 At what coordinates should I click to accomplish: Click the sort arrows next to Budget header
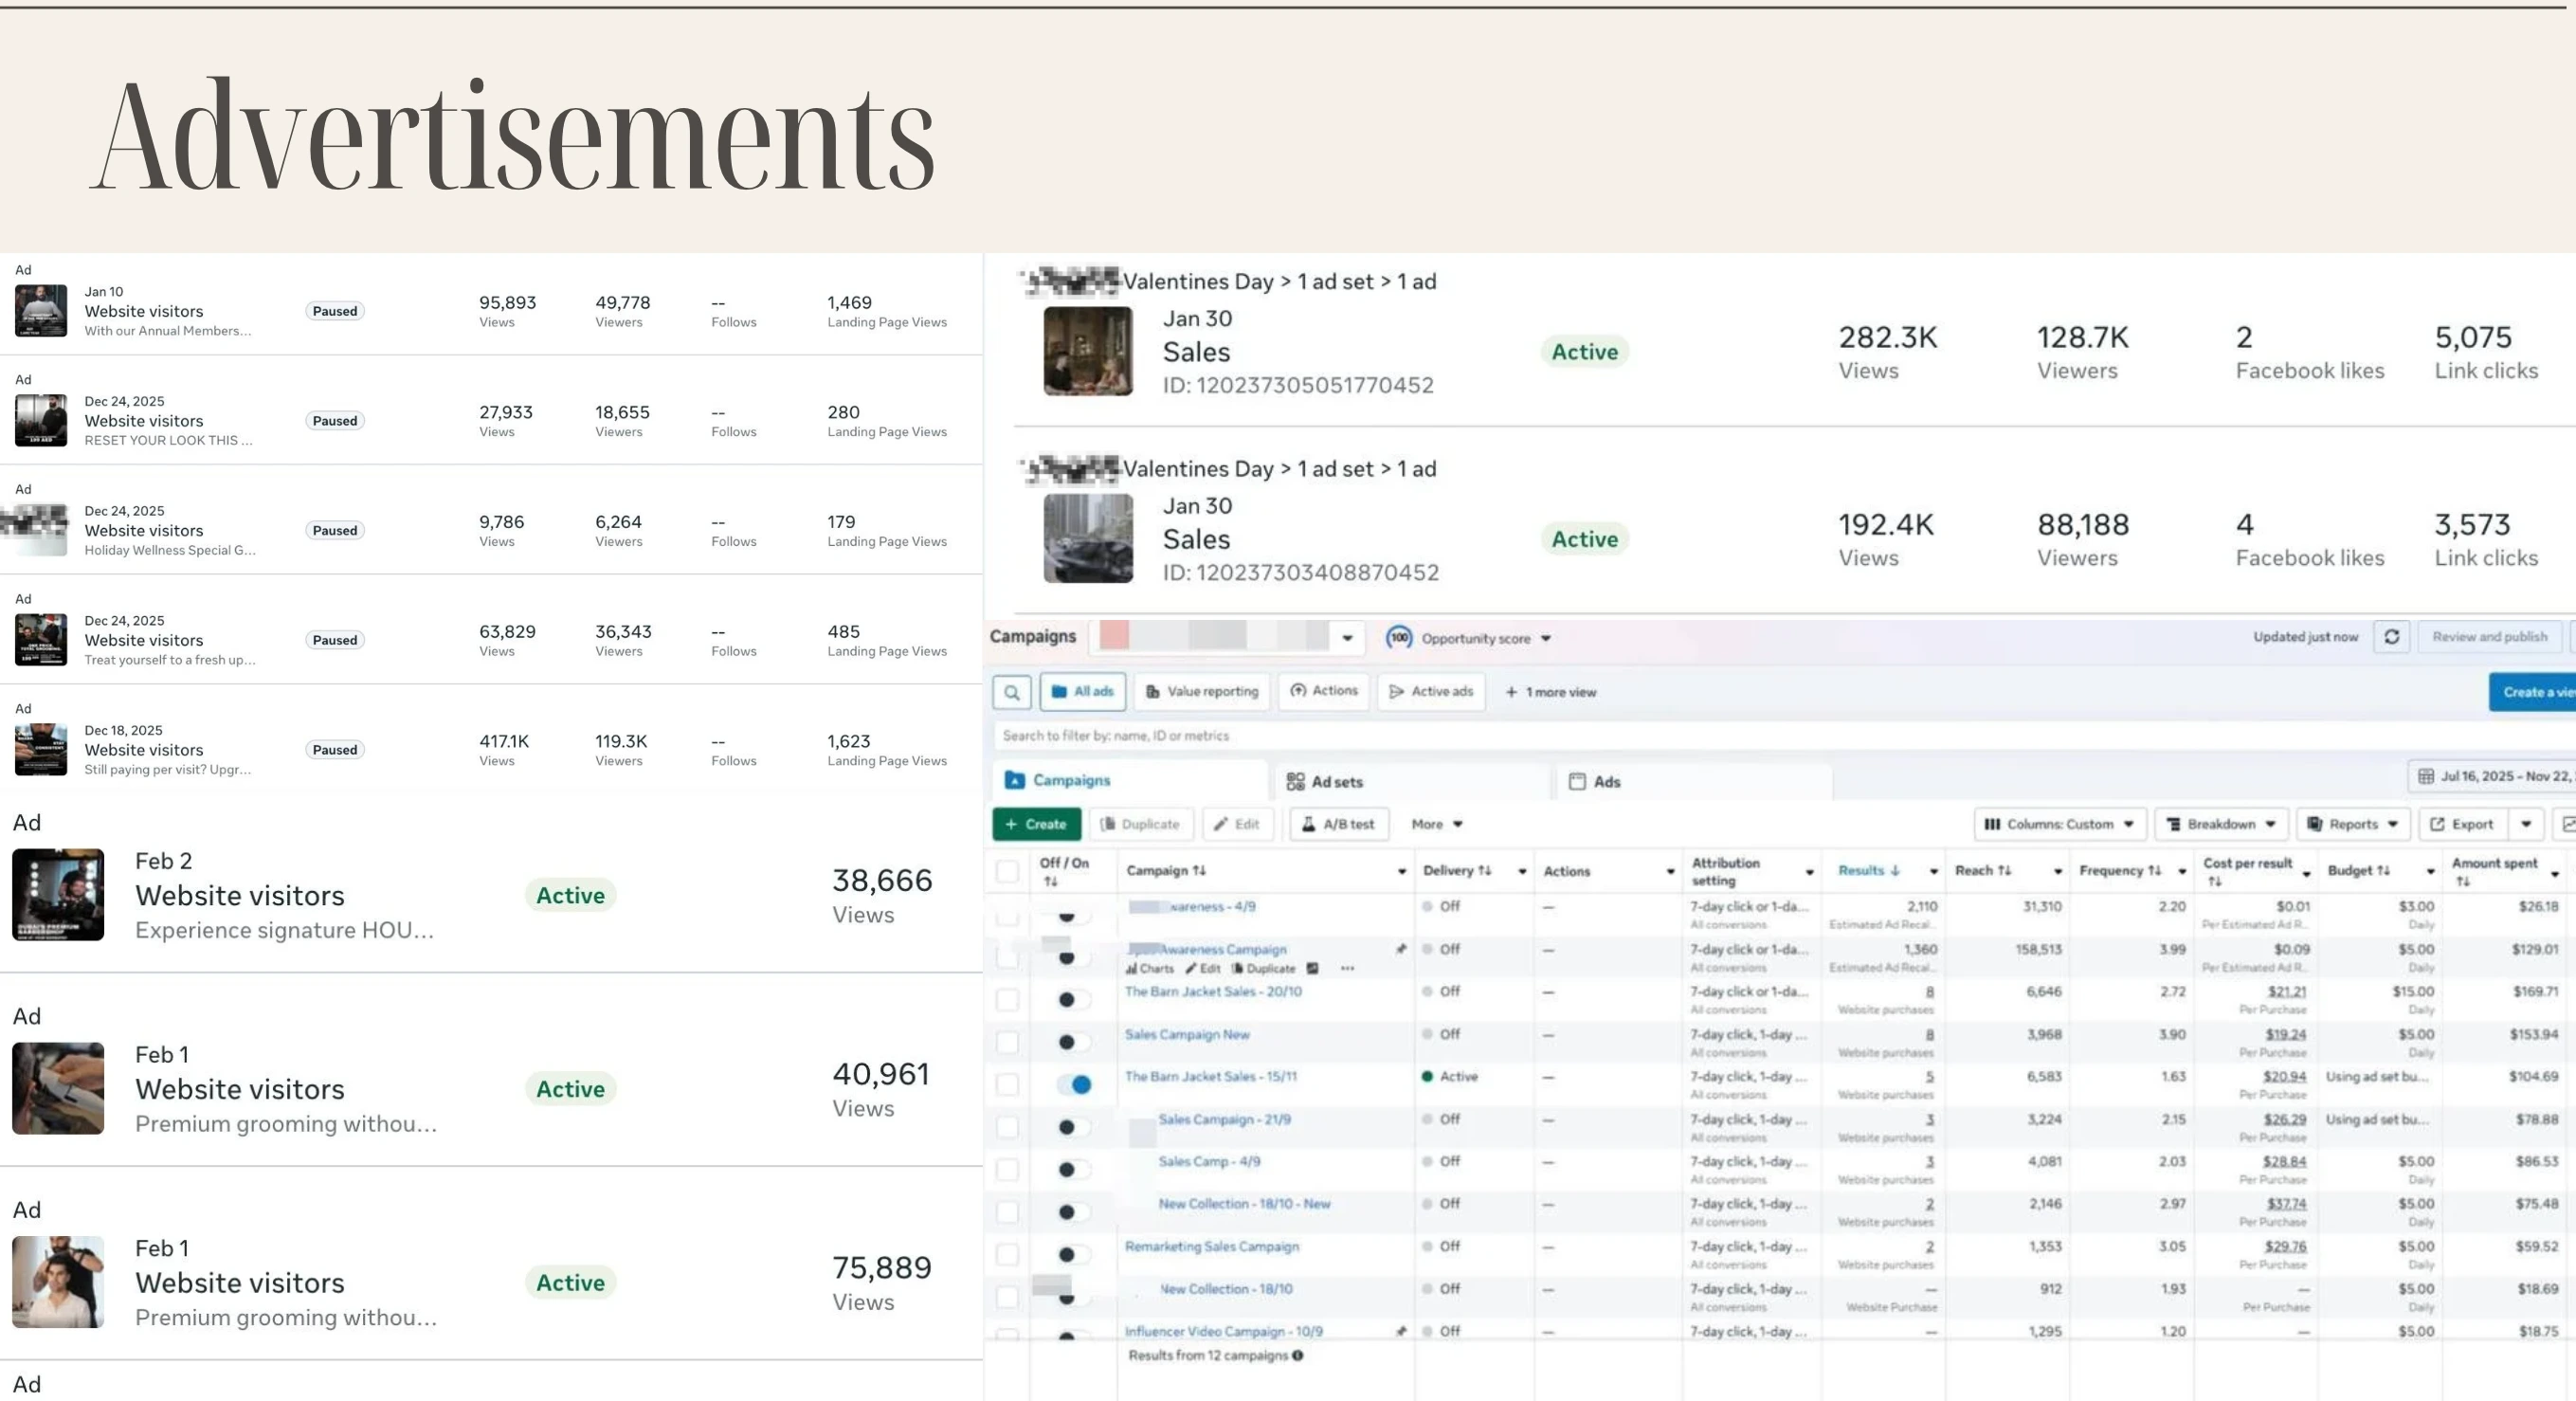pyautogui.click(x=2383, y=871)
